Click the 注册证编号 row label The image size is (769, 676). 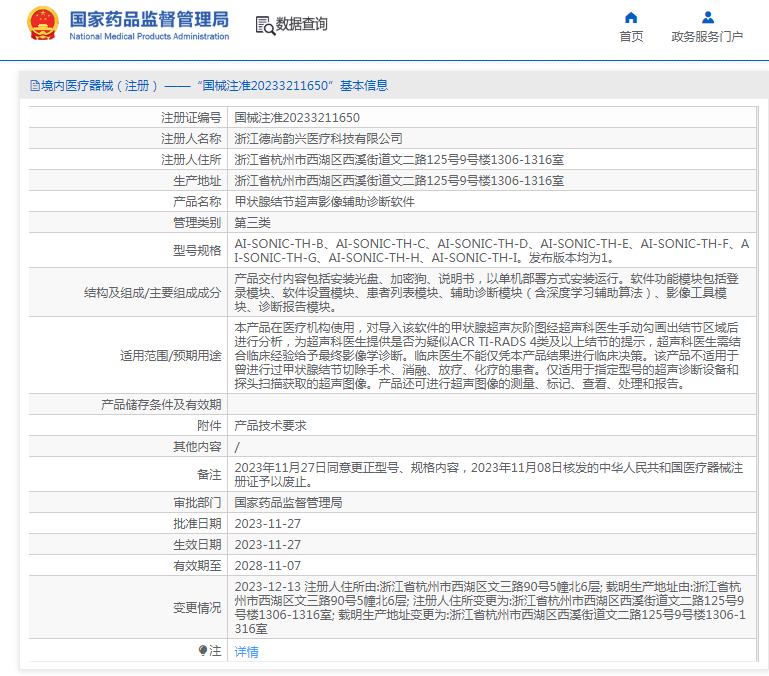click(x=191, y=118)
